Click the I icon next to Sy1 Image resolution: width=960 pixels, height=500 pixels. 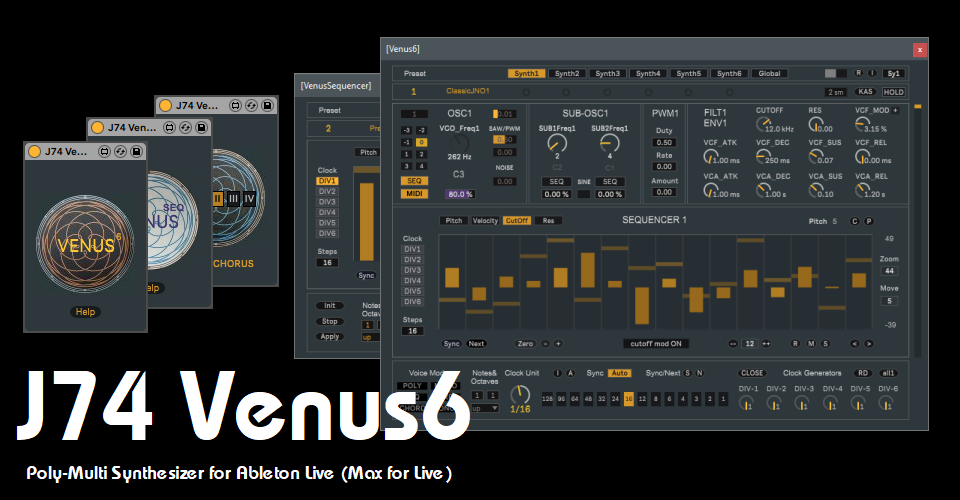(x=872, y=73)
